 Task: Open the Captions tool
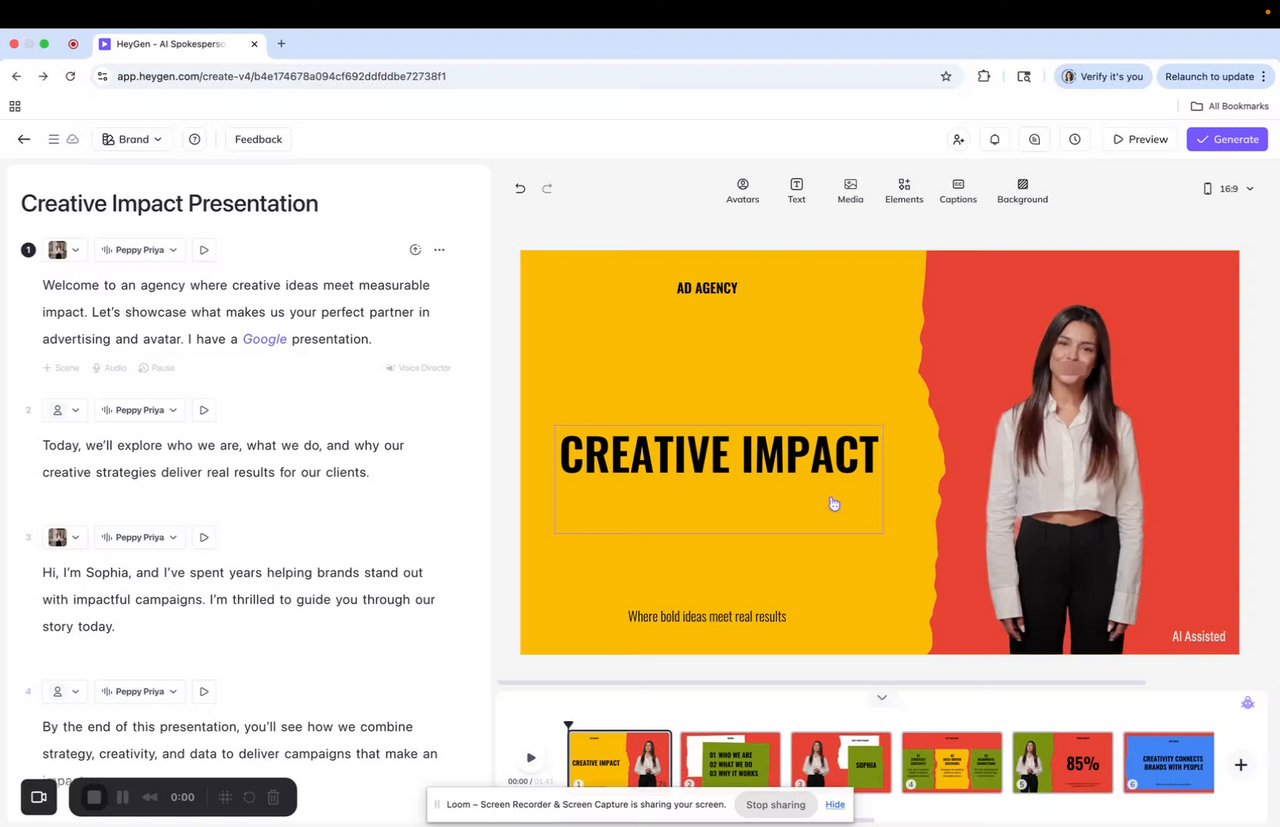[x=958, y=190]
